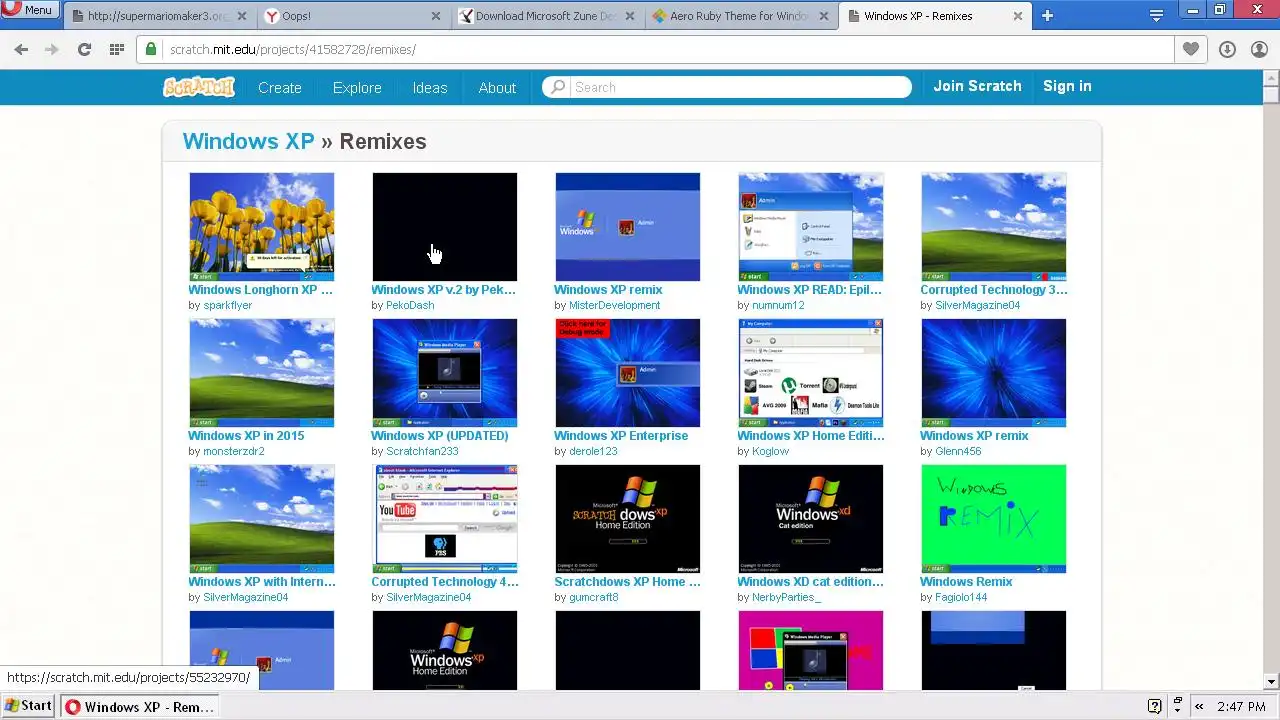
Task: Open Corrupted Technology 4 YouTube thumbnail
Action: click(x=445, y=519)
